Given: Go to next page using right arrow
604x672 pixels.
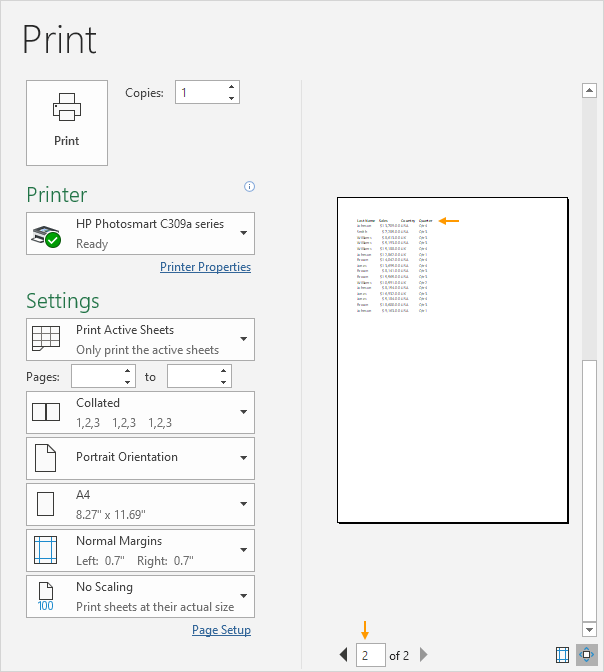Looking at the screenshot, I should [x=423, y=655].
